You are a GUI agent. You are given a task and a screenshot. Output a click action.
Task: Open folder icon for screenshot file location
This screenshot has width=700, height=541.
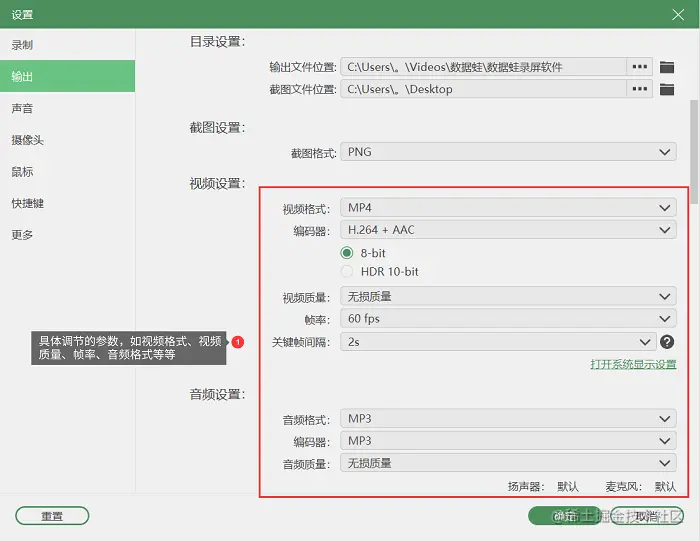(x=667, y=89)
